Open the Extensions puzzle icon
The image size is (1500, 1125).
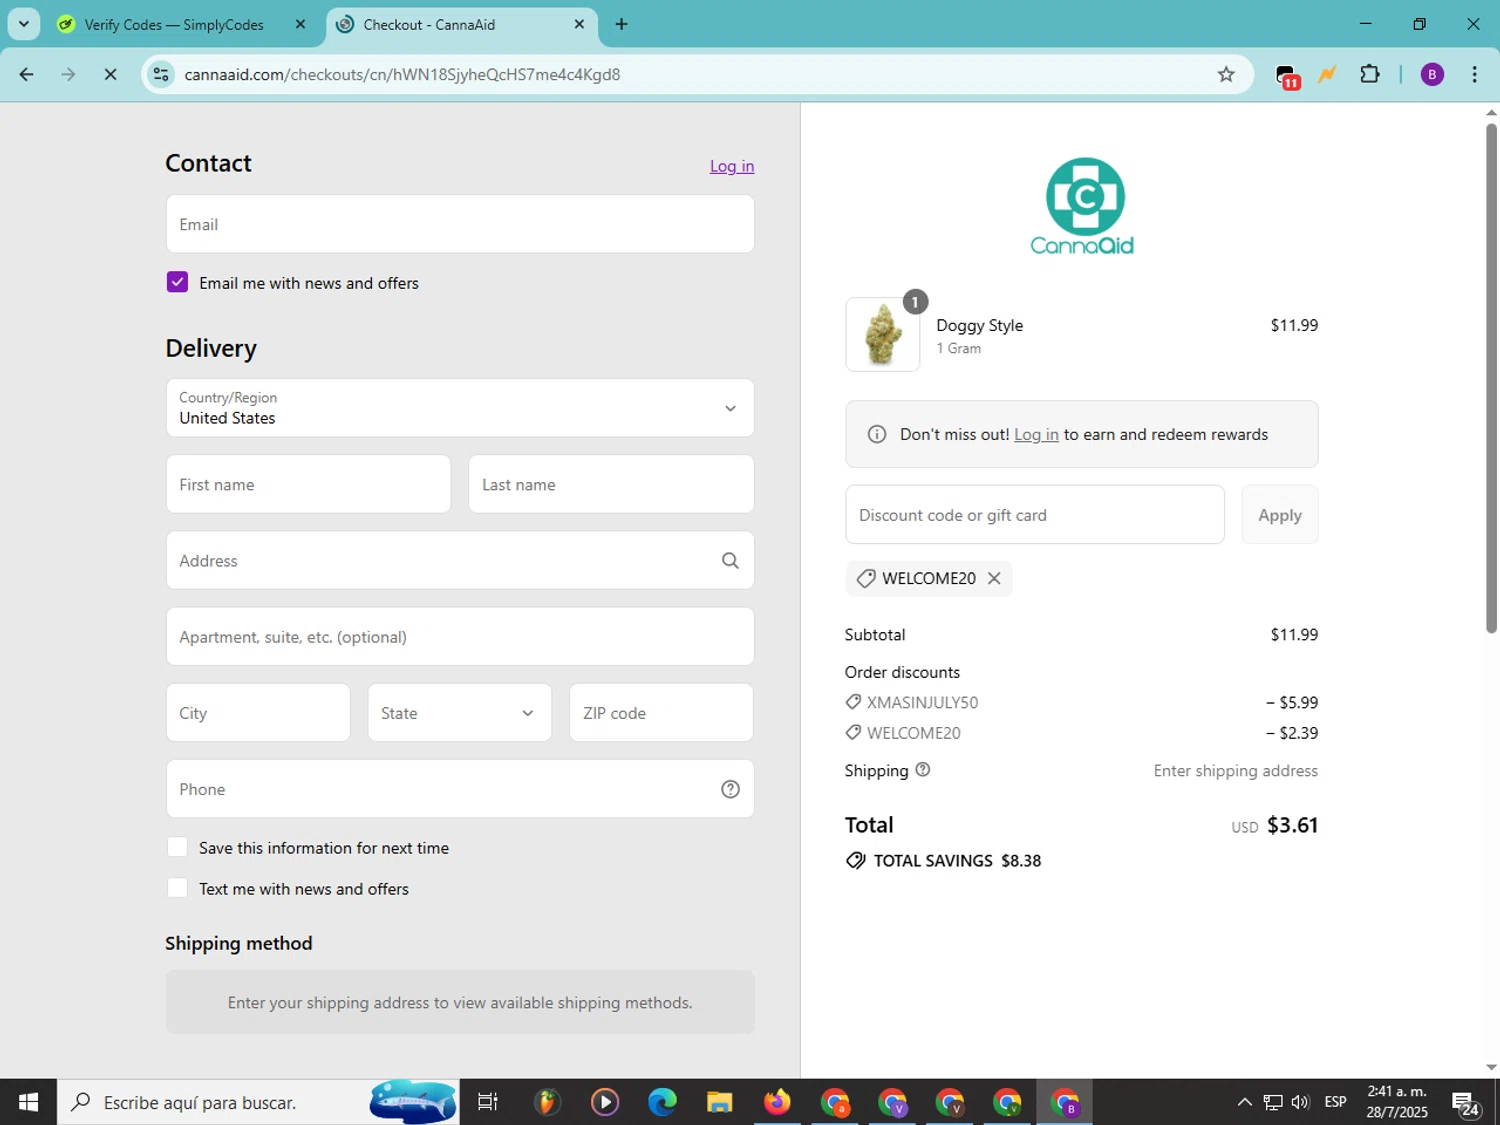1370,74
